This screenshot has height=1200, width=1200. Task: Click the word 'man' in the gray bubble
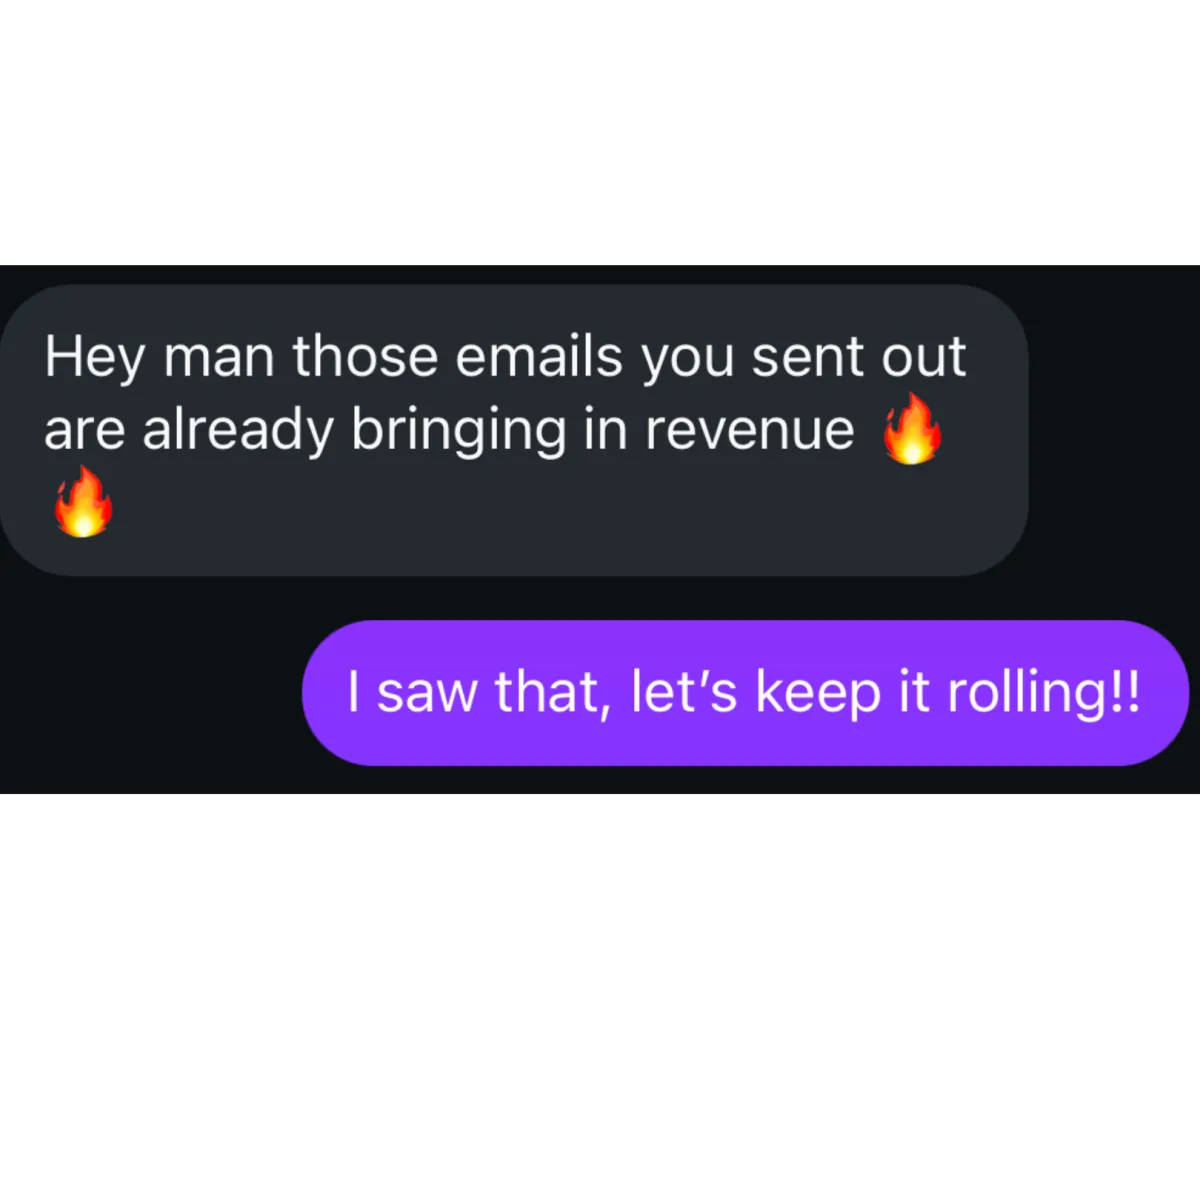pos(219,358)
